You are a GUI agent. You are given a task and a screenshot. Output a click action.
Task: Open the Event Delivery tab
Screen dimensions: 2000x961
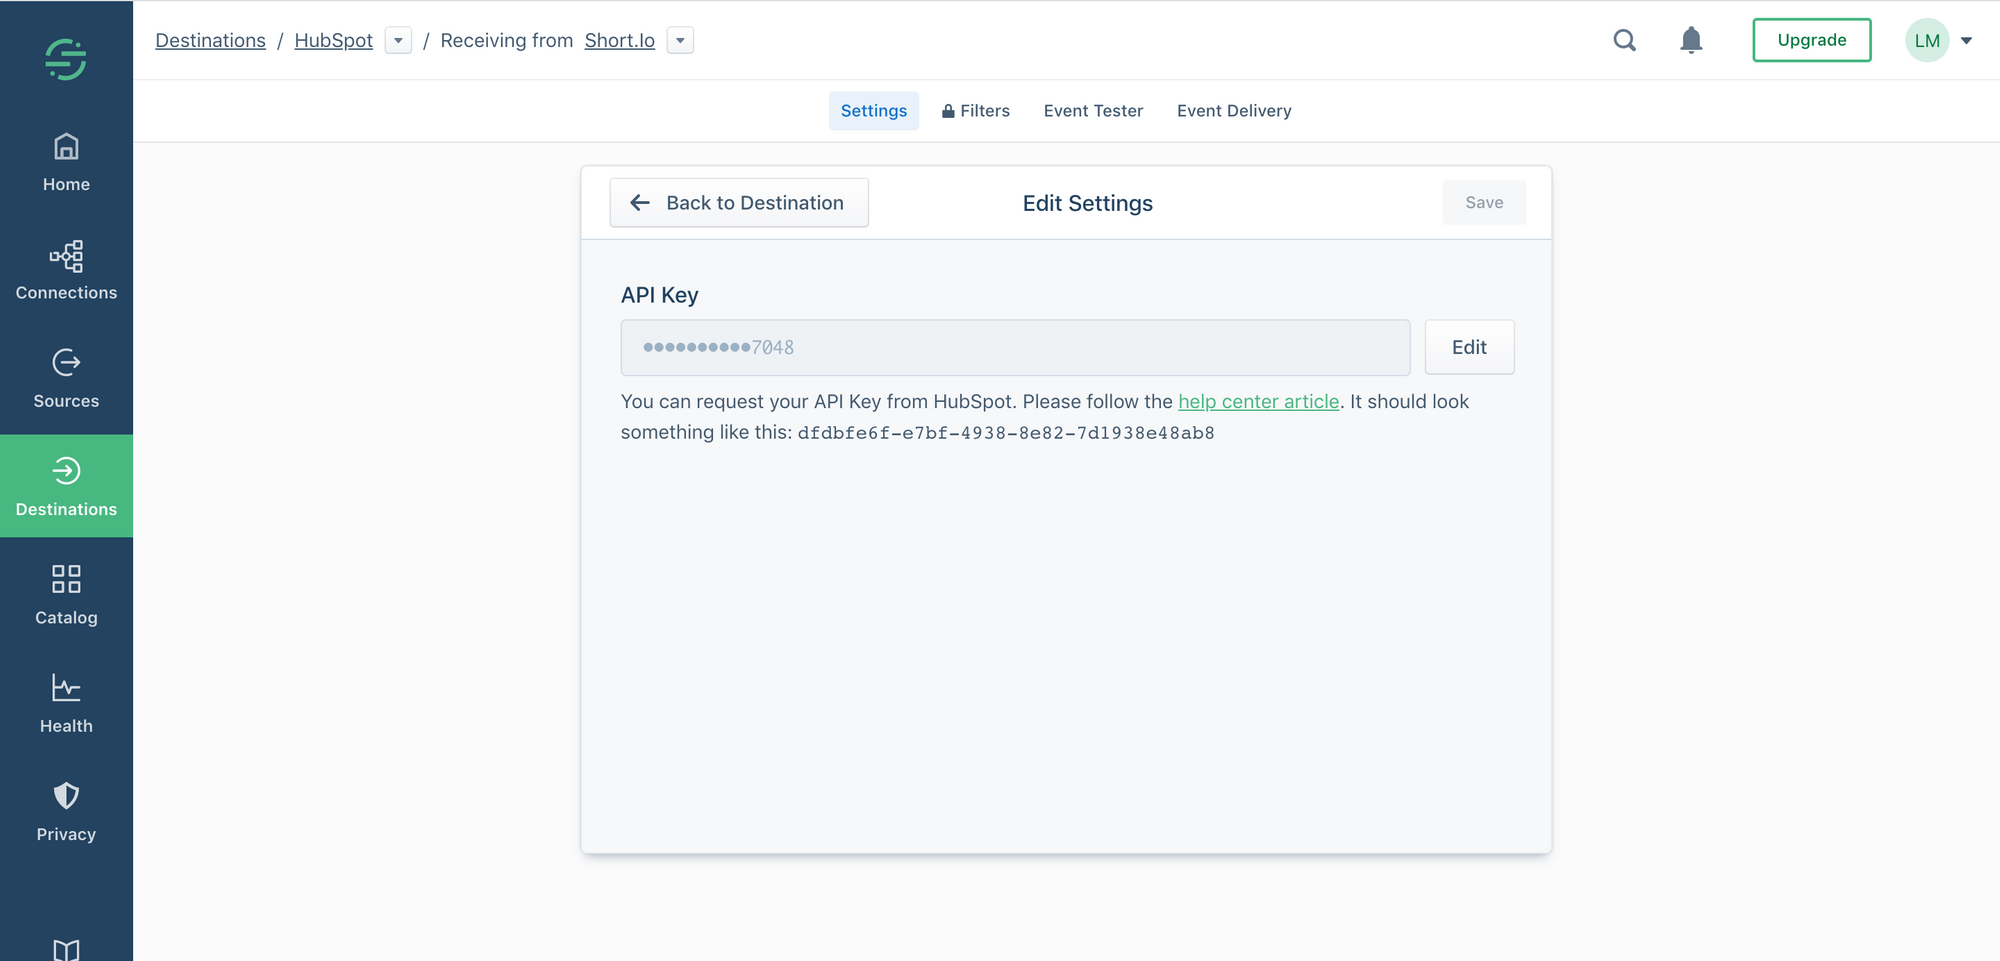(x=1234, y=110)
